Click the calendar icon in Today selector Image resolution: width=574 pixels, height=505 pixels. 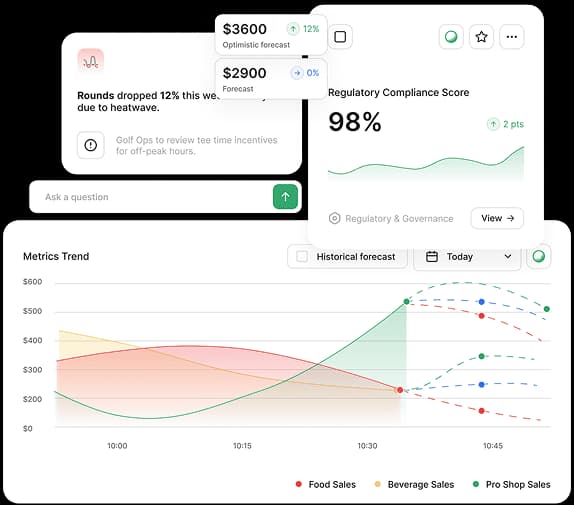[432, 257]
